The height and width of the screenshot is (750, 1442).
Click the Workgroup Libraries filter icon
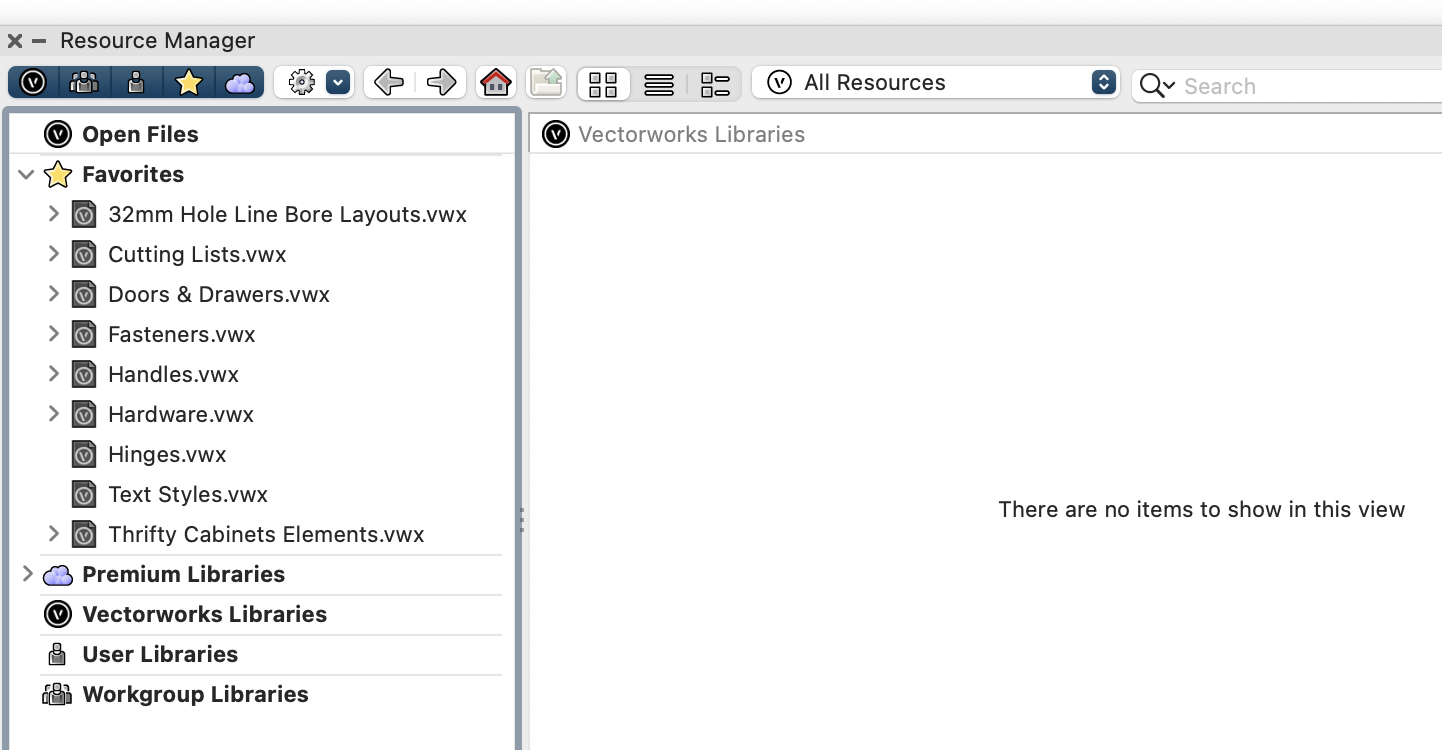[x=84, y=82]
